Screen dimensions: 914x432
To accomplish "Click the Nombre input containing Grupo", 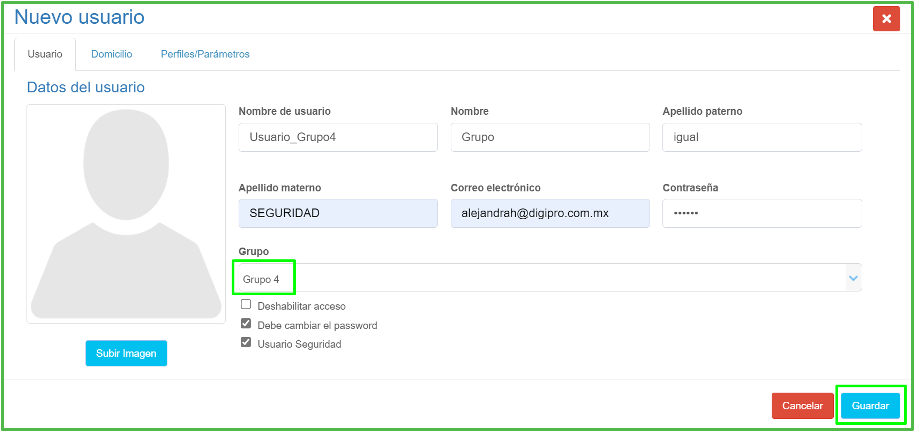I will point(550,137).
